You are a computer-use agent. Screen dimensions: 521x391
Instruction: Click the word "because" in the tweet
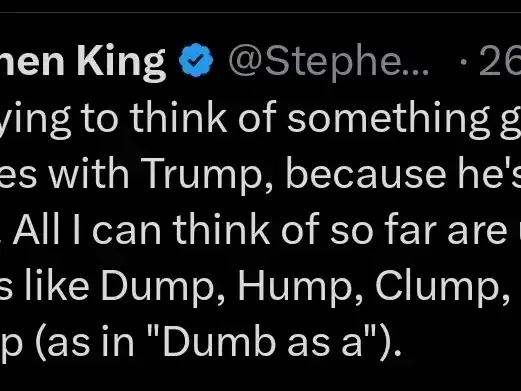click(366, 174)
